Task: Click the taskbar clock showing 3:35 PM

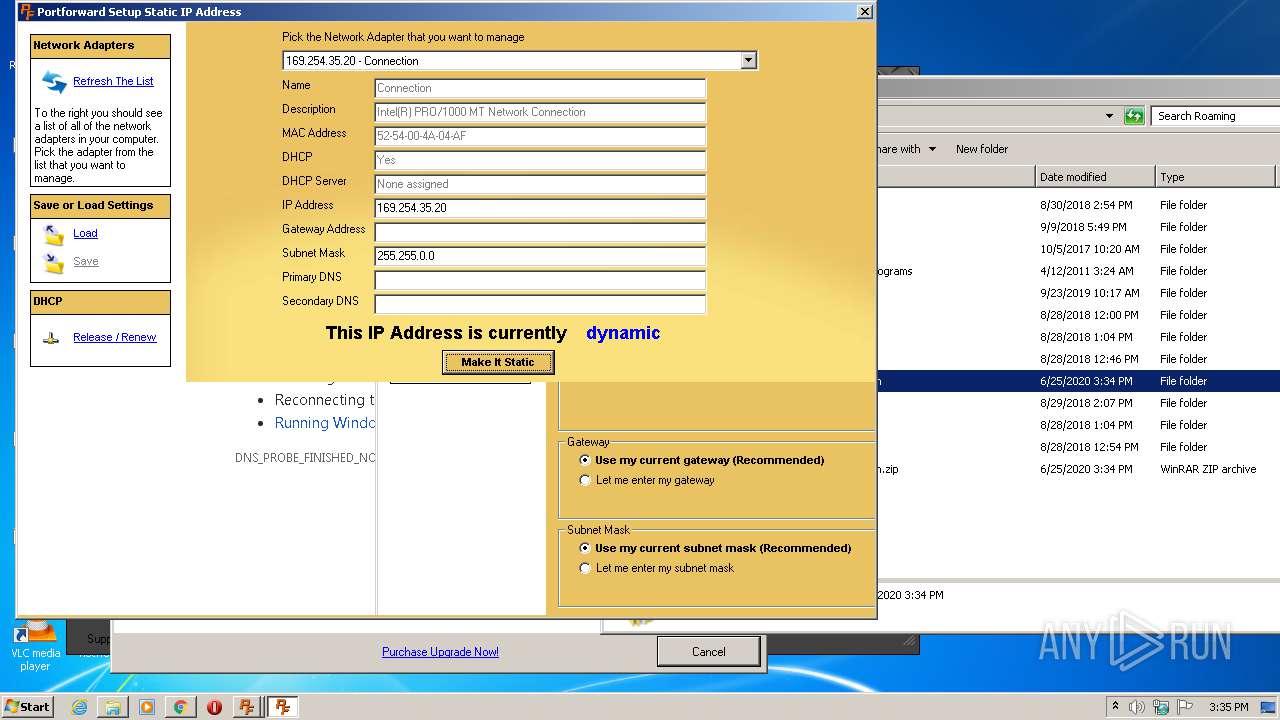Action: [1229, 707]
